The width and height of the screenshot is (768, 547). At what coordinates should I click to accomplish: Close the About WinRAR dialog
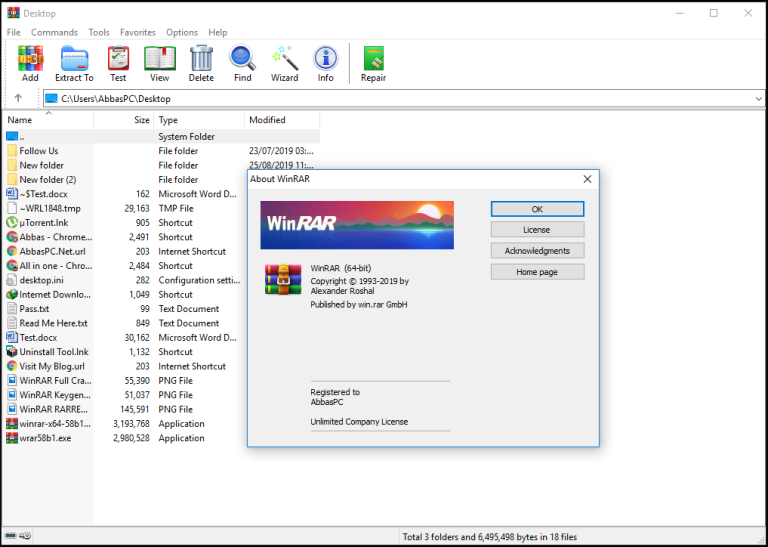(587, 179)
